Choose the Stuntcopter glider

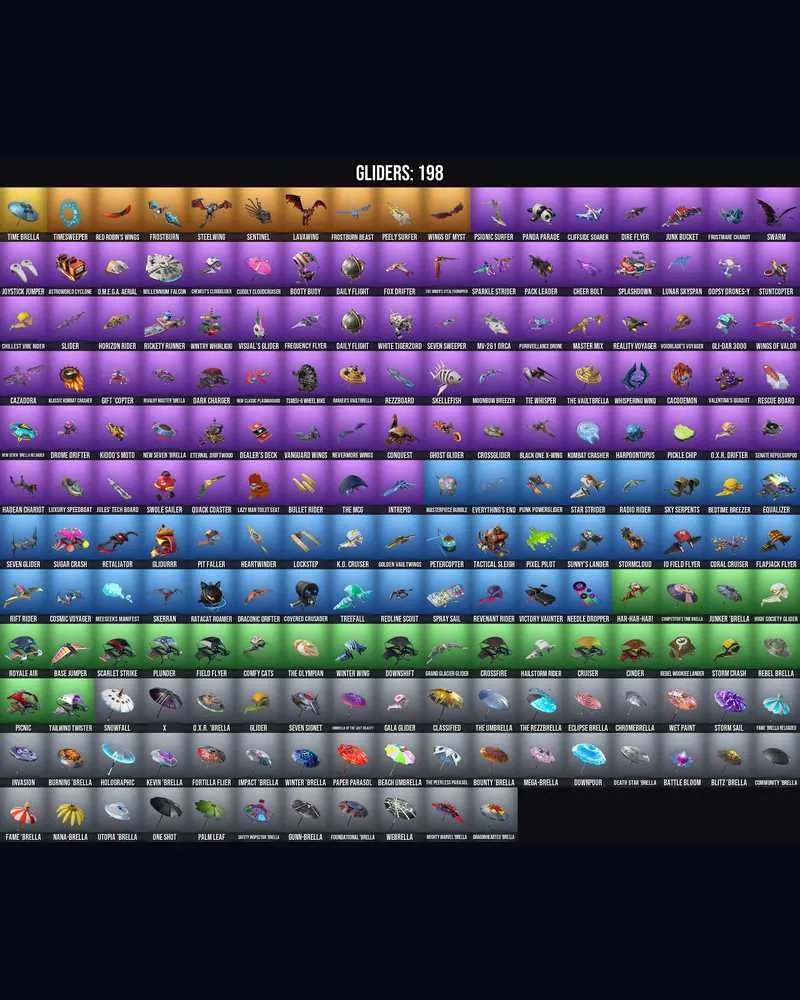pyautogui.click(x=776, y=269)
